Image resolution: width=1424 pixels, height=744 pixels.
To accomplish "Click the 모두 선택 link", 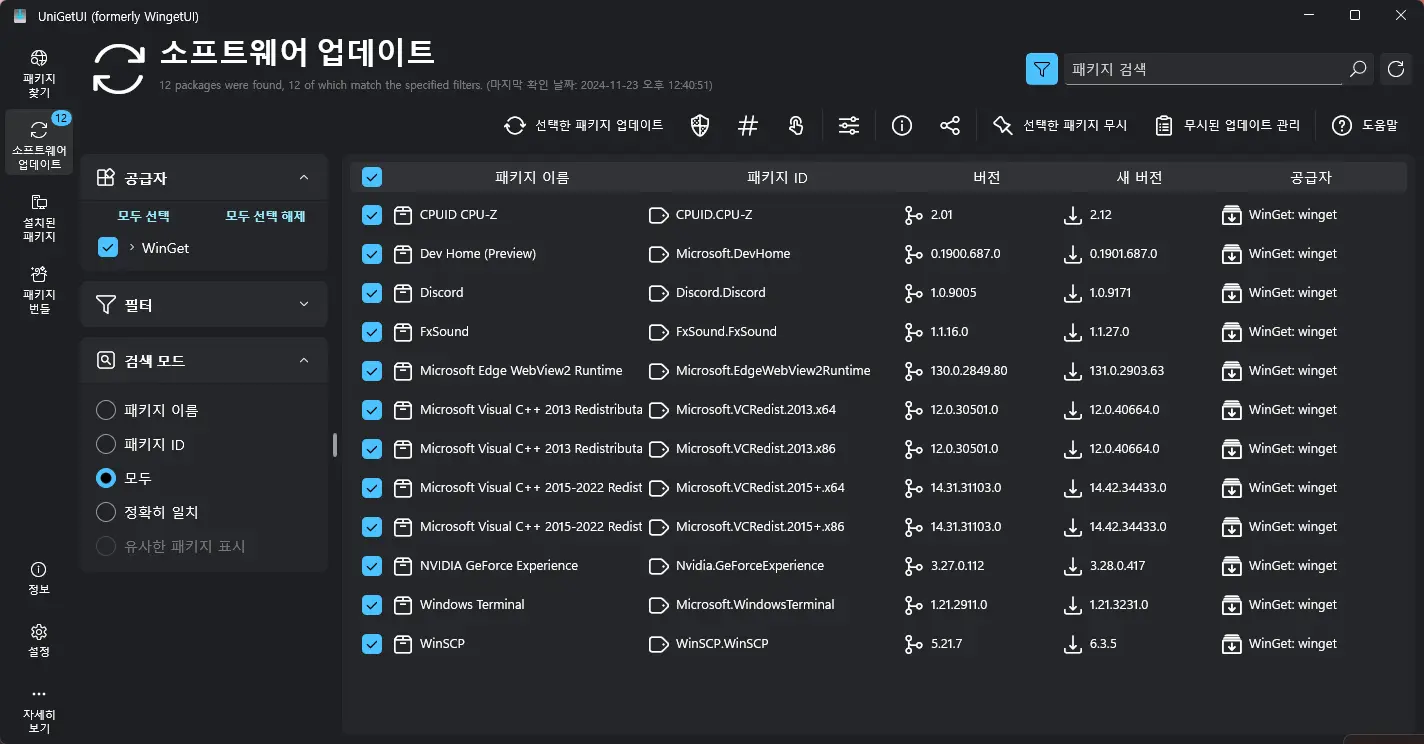I will (x=144, y=215).
